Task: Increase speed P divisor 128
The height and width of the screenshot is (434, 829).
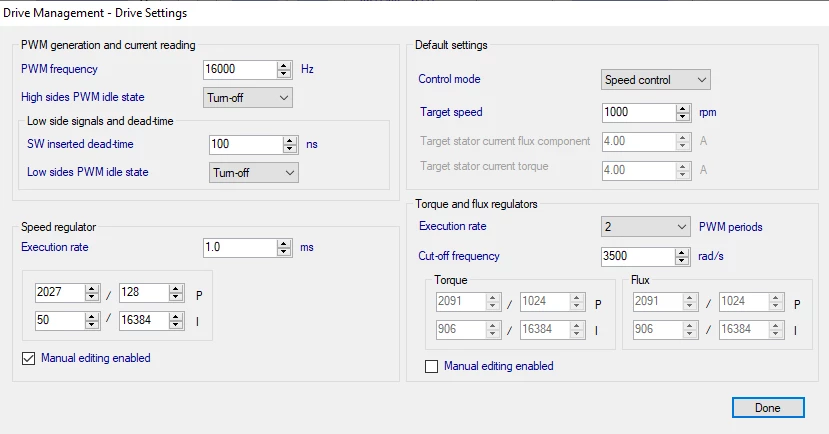Action: click(x=176, y=289)
